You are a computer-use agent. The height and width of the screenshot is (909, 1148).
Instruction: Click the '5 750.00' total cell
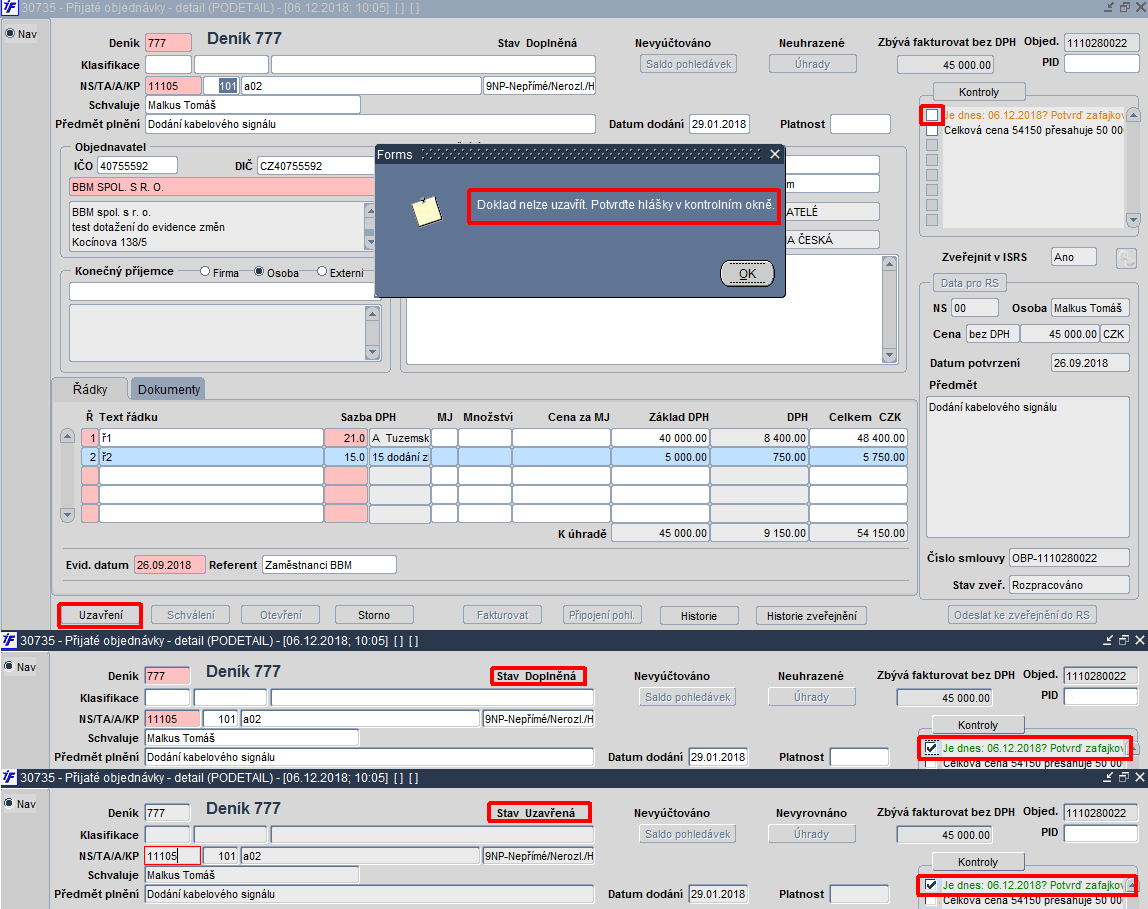[x=858, y=457]
